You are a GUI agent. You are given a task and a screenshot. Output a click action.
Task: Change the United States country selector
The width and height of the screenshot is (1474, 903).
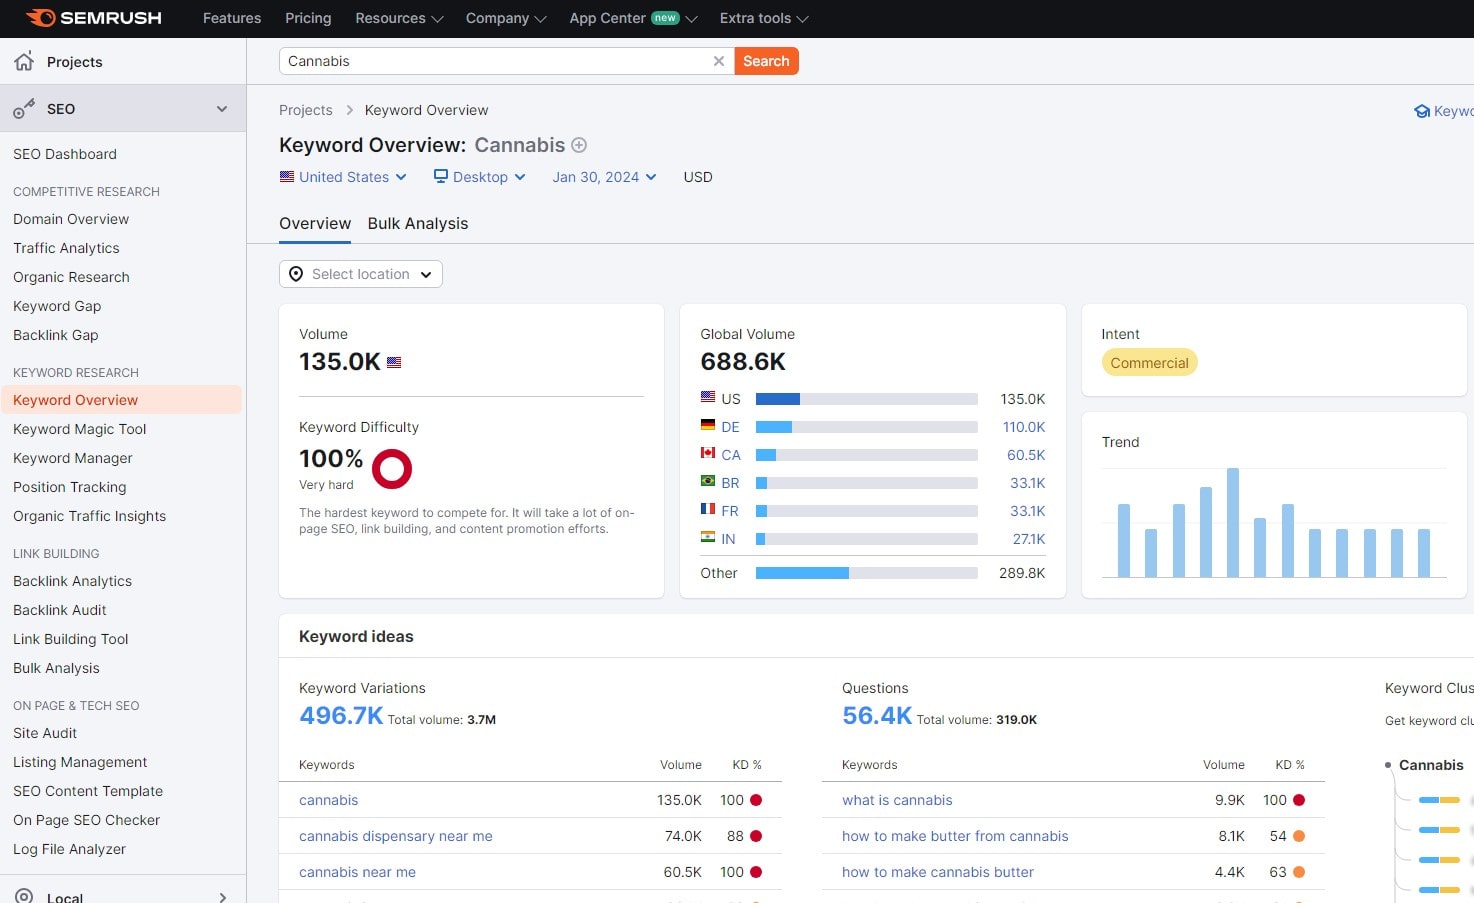pos(343,177)
